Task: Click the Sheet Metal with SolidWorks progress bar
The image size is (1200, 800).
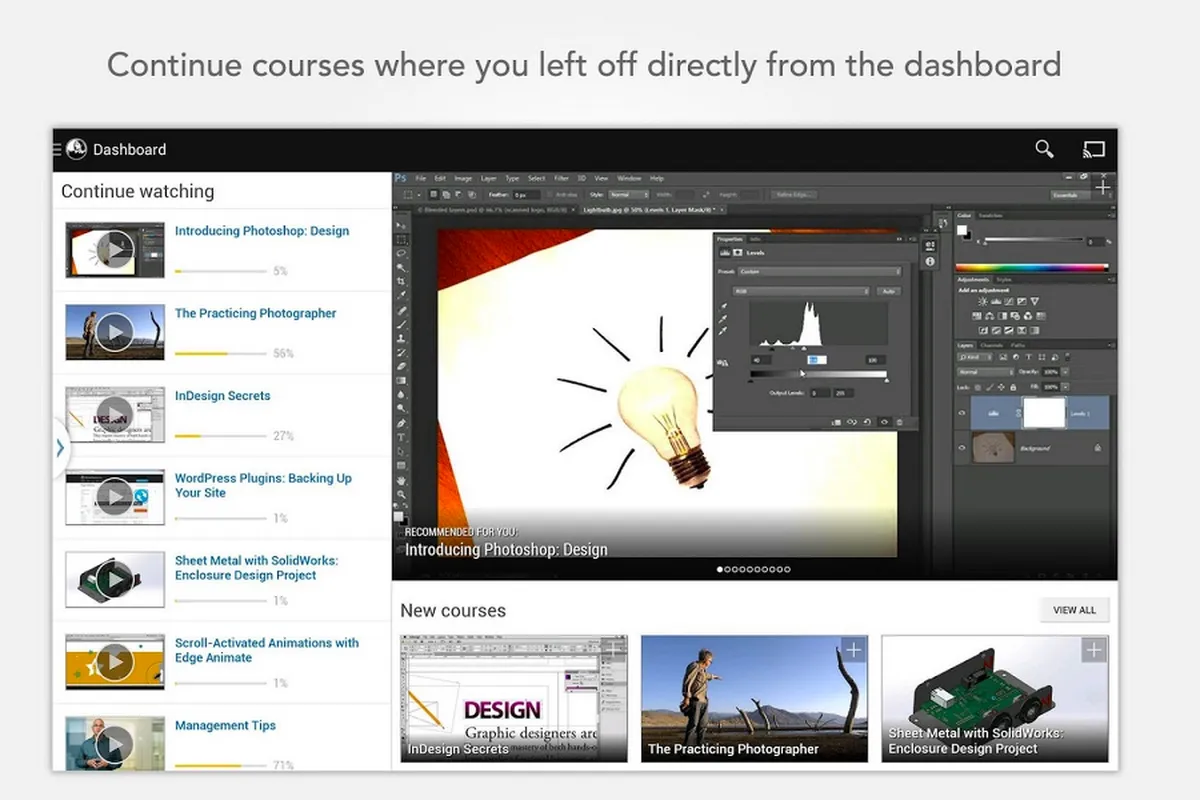Action: [220, 601]
